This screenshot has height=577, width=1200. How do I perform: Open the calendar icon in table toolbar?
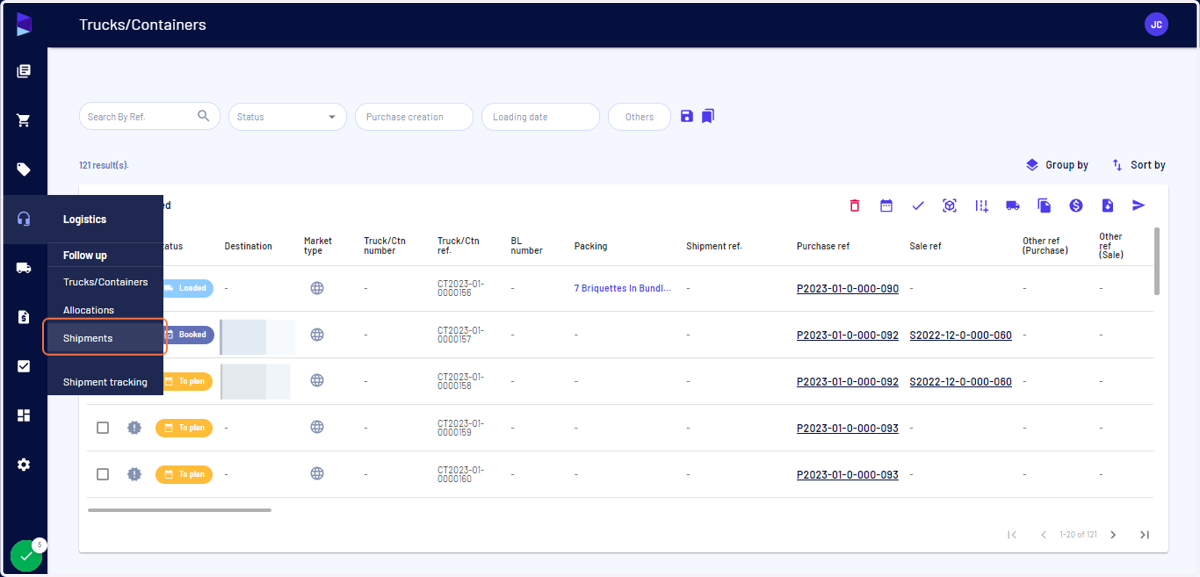click(x=886, y=205)
